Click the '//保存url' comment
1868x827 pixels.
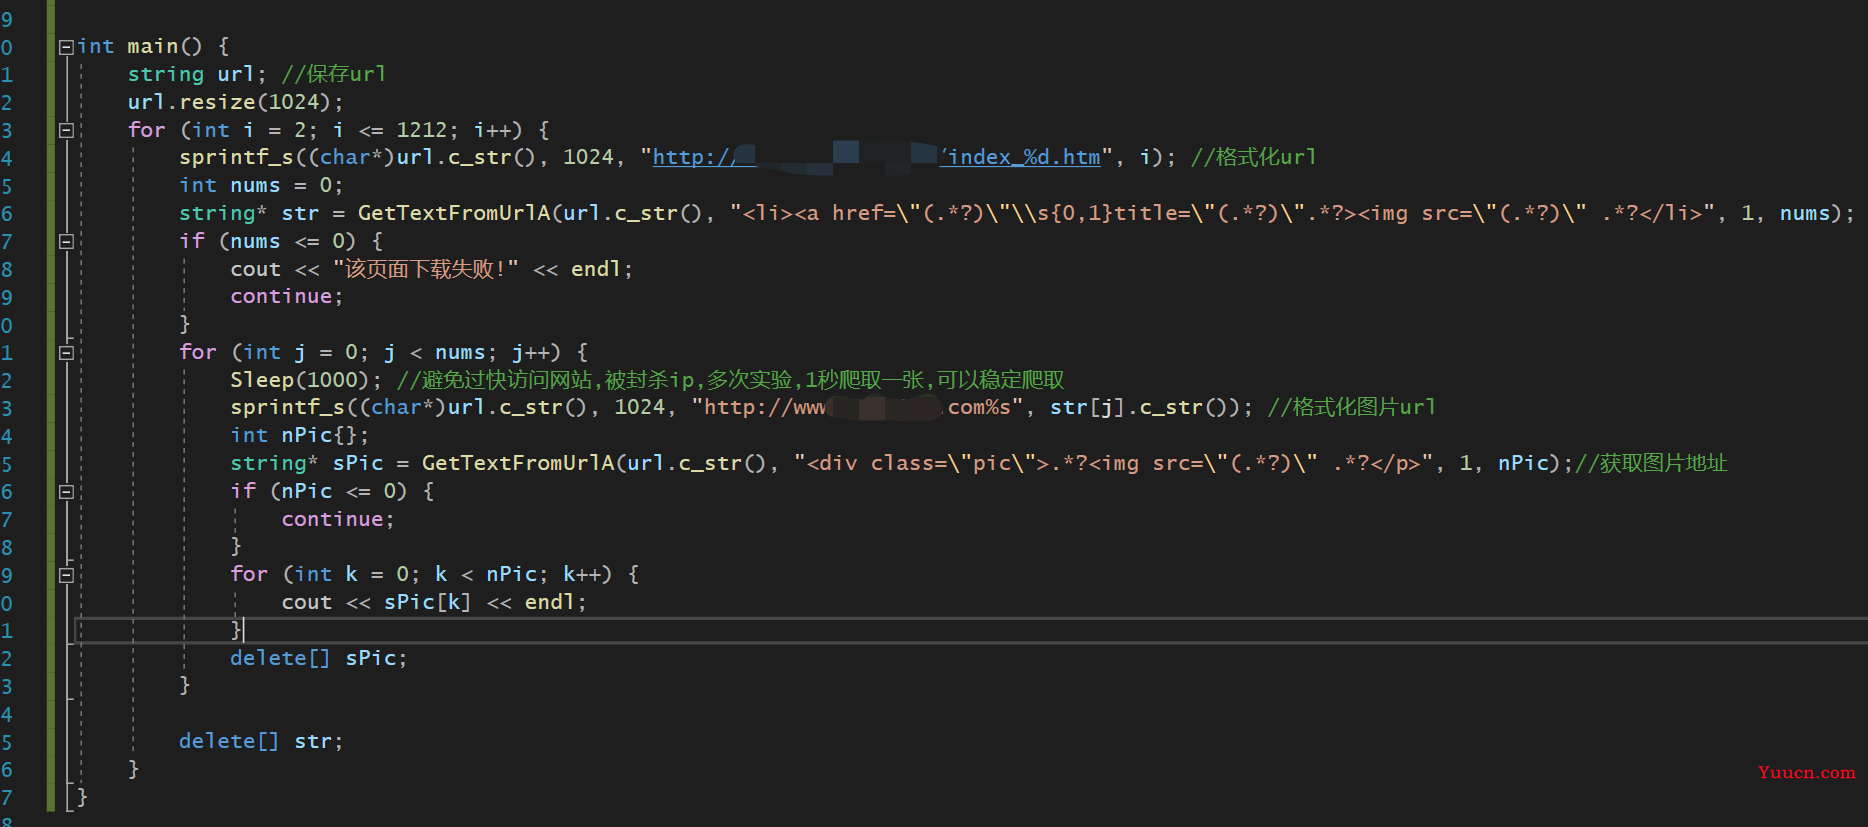(x=334, y=74)
